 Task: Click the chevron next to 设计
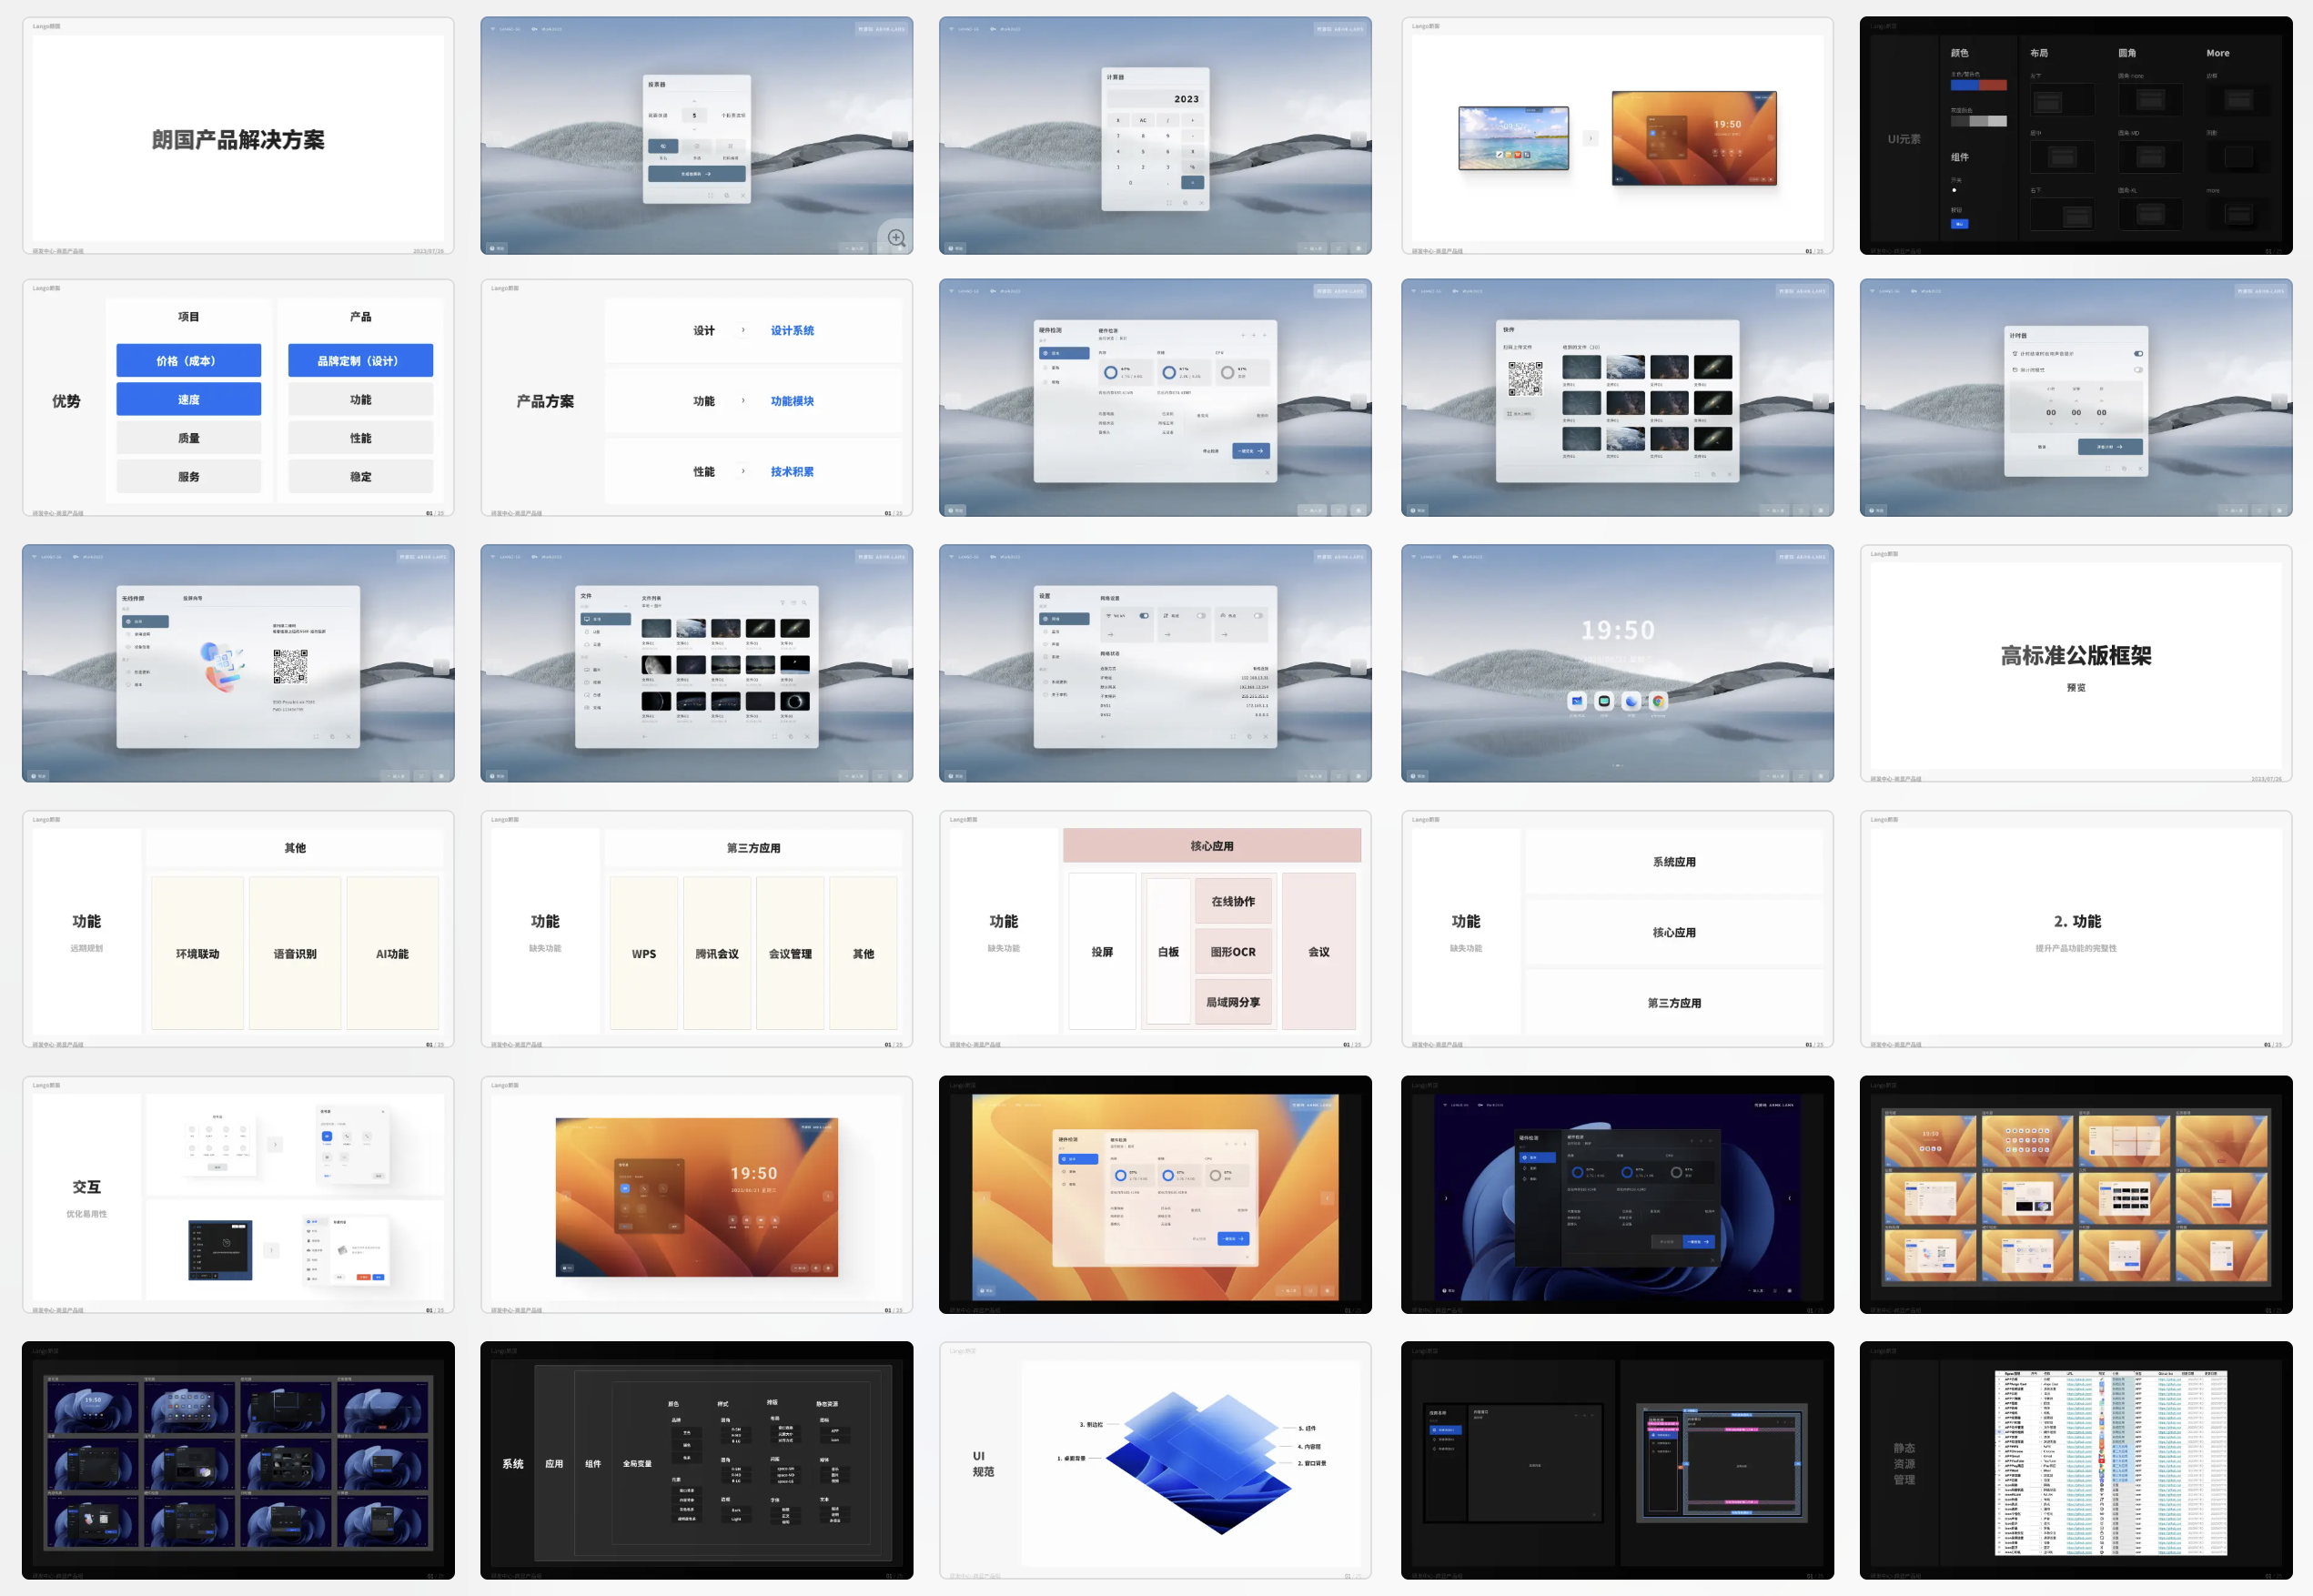[x=743, y=330]
